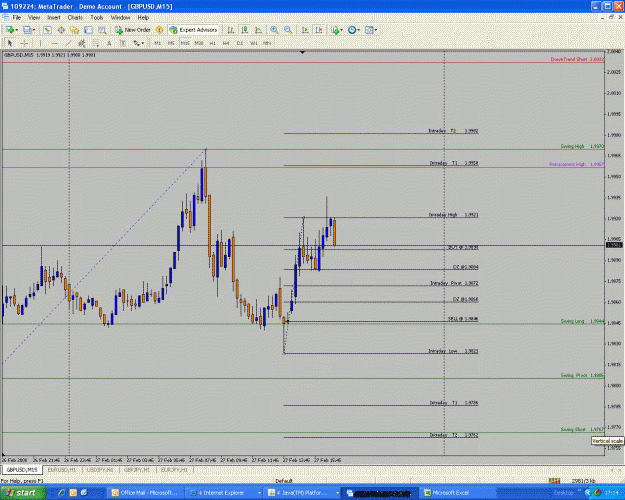
Task: Open the Windows start button
Action: (x=23, y=493)
